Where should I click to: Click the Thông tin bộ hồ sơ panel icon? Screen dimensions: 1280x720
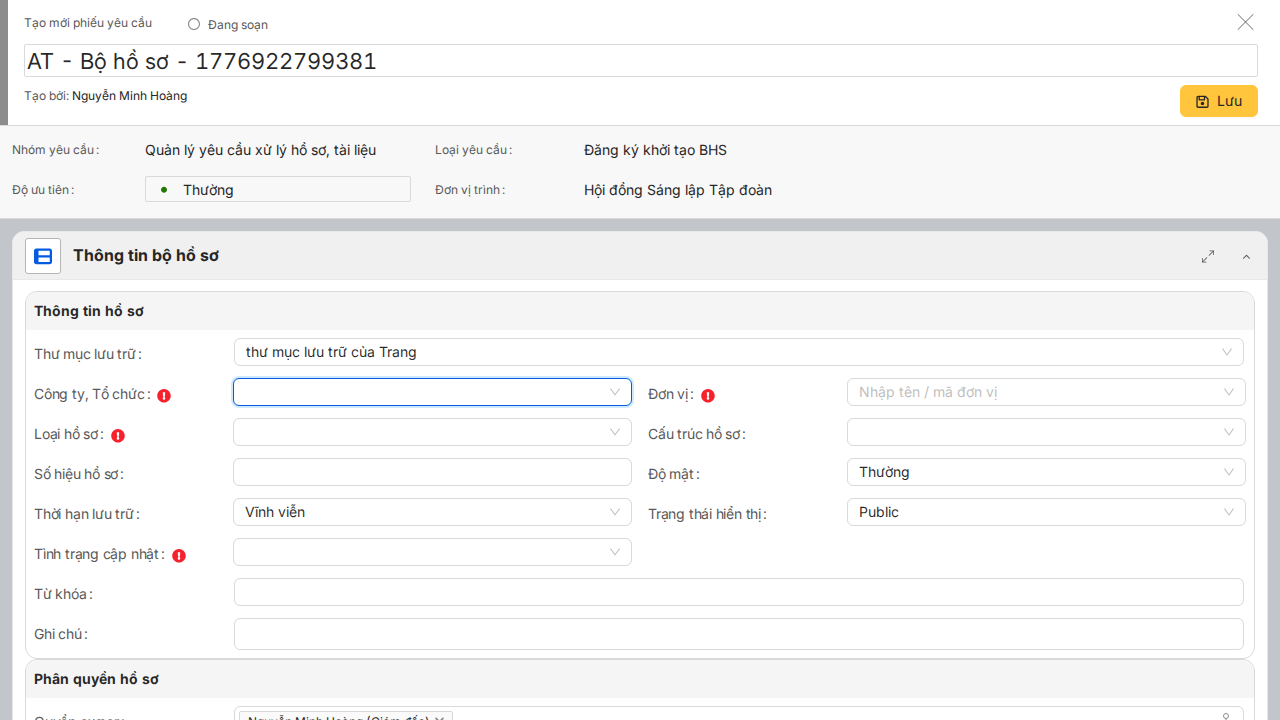(43, 256)
